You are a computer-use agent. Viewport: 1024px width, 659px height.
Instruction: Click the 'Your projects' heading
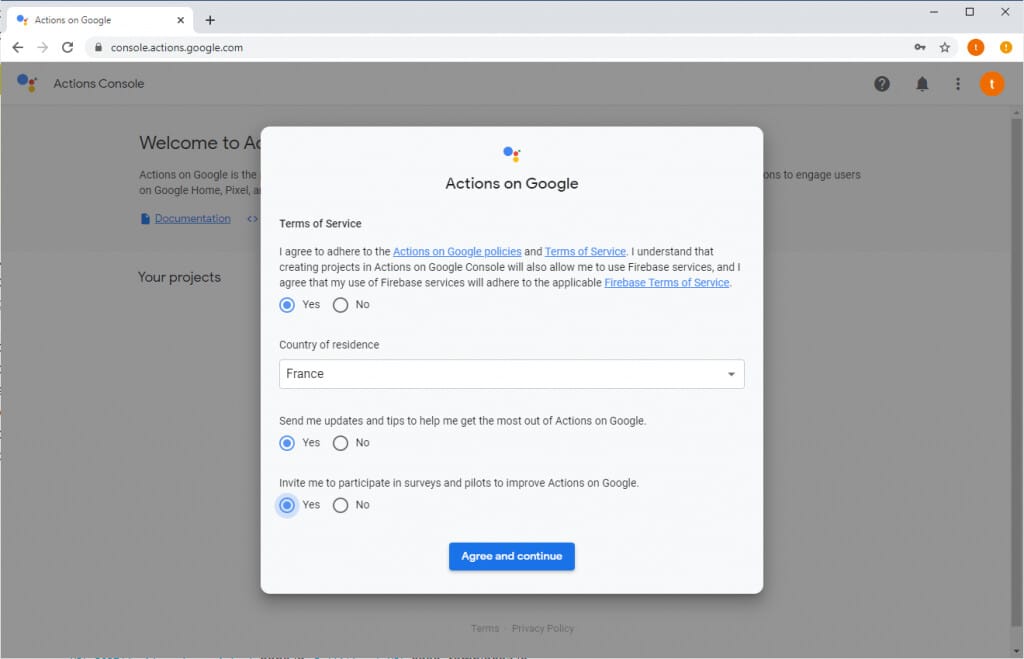[179, 277]
